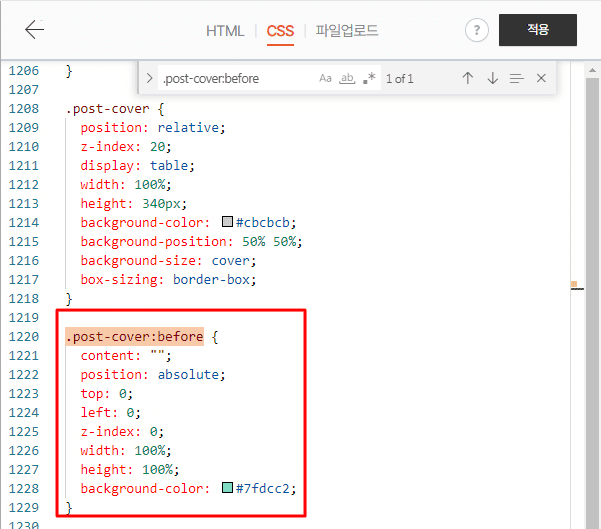Click line number 1220 in the gutter
Viewport: 601px width, 529px height.
point(24,337)
